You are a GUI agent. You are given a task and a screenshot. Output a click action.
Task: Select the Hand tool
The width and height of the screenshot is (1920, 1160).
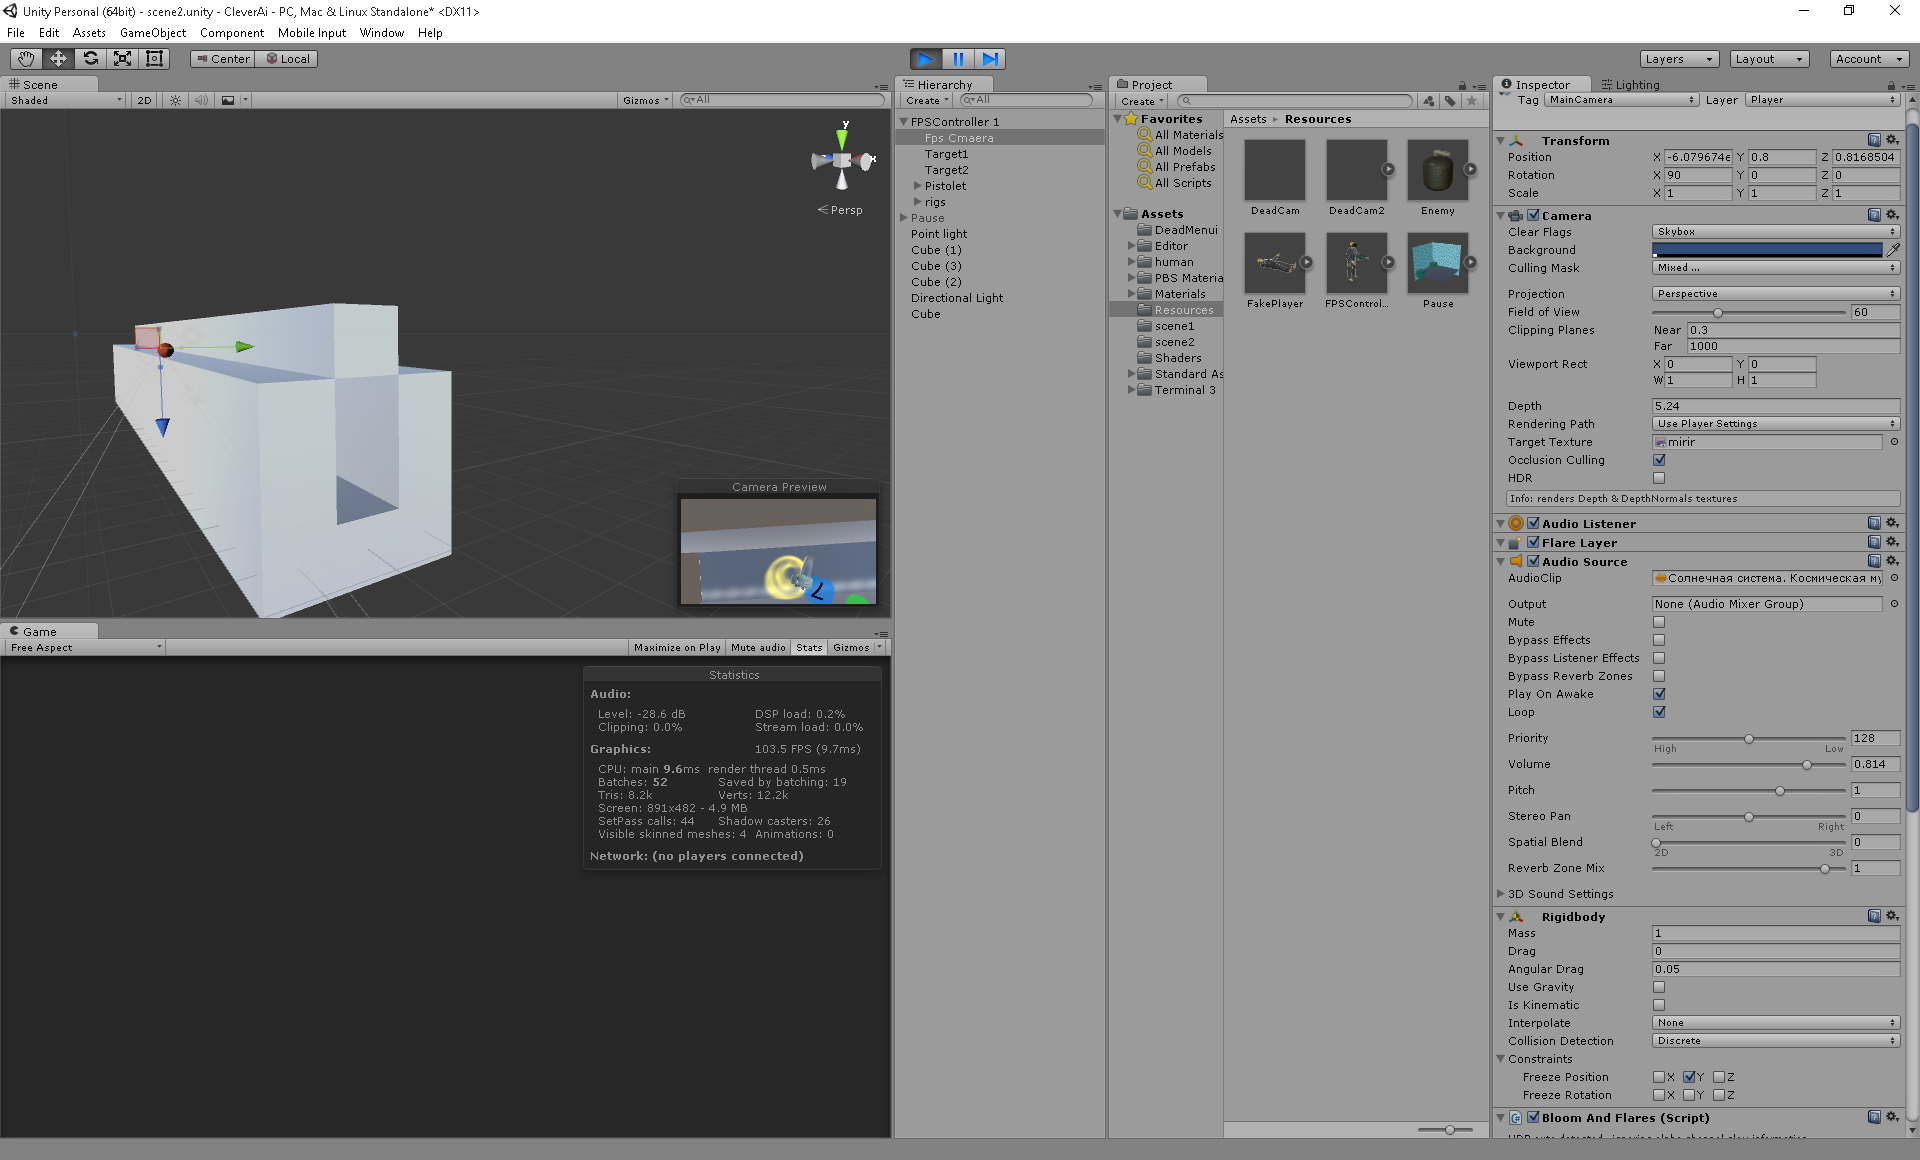26,59
